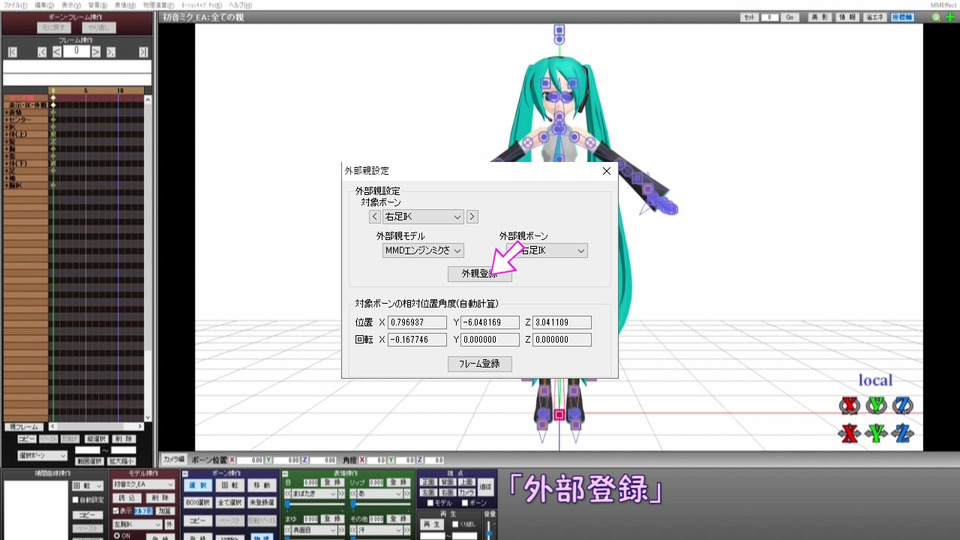Open the 選択ボーン dropdown under timeline
The height and width of the screenshot is (540, 960).
click(42, 456)
